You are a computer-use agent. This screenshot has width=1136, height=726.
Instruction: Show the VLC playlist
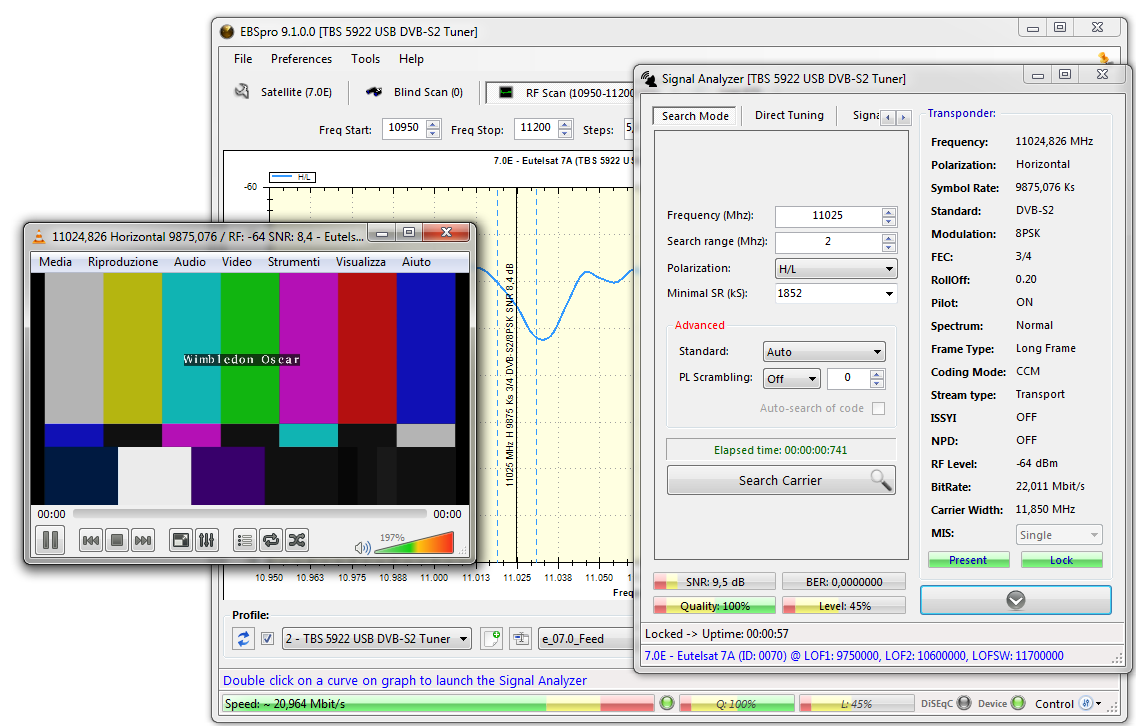pyautogui.click(x=245, y=541)
